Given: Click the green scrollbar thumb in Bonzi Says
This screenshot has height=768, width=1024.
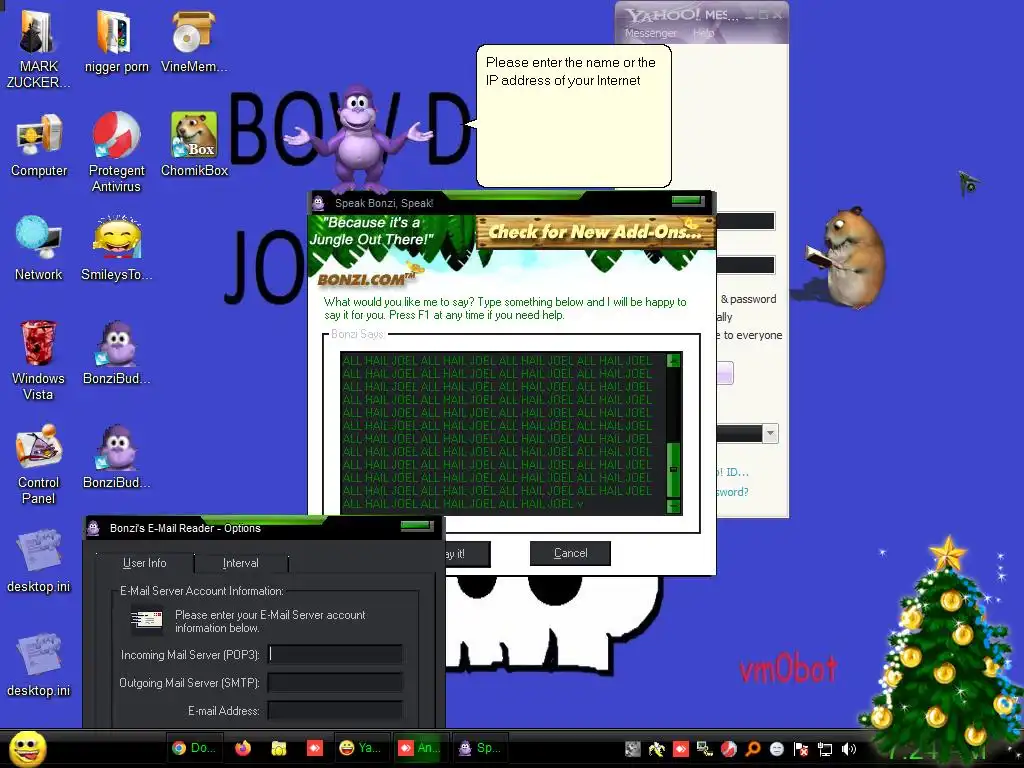Looking at the screenshot, I should pos(674,470).
